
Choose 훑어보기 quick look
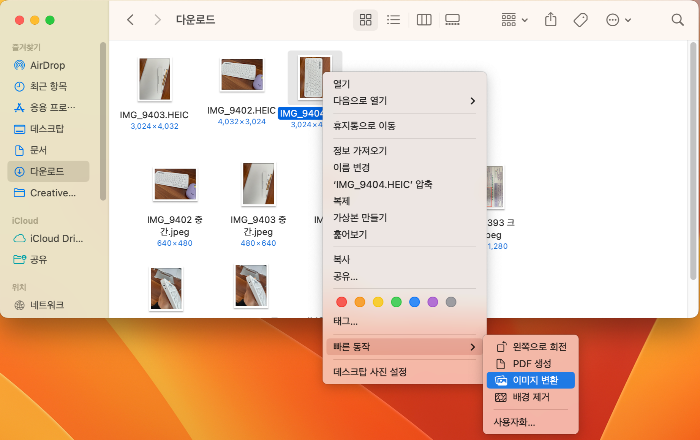point(404,235)
